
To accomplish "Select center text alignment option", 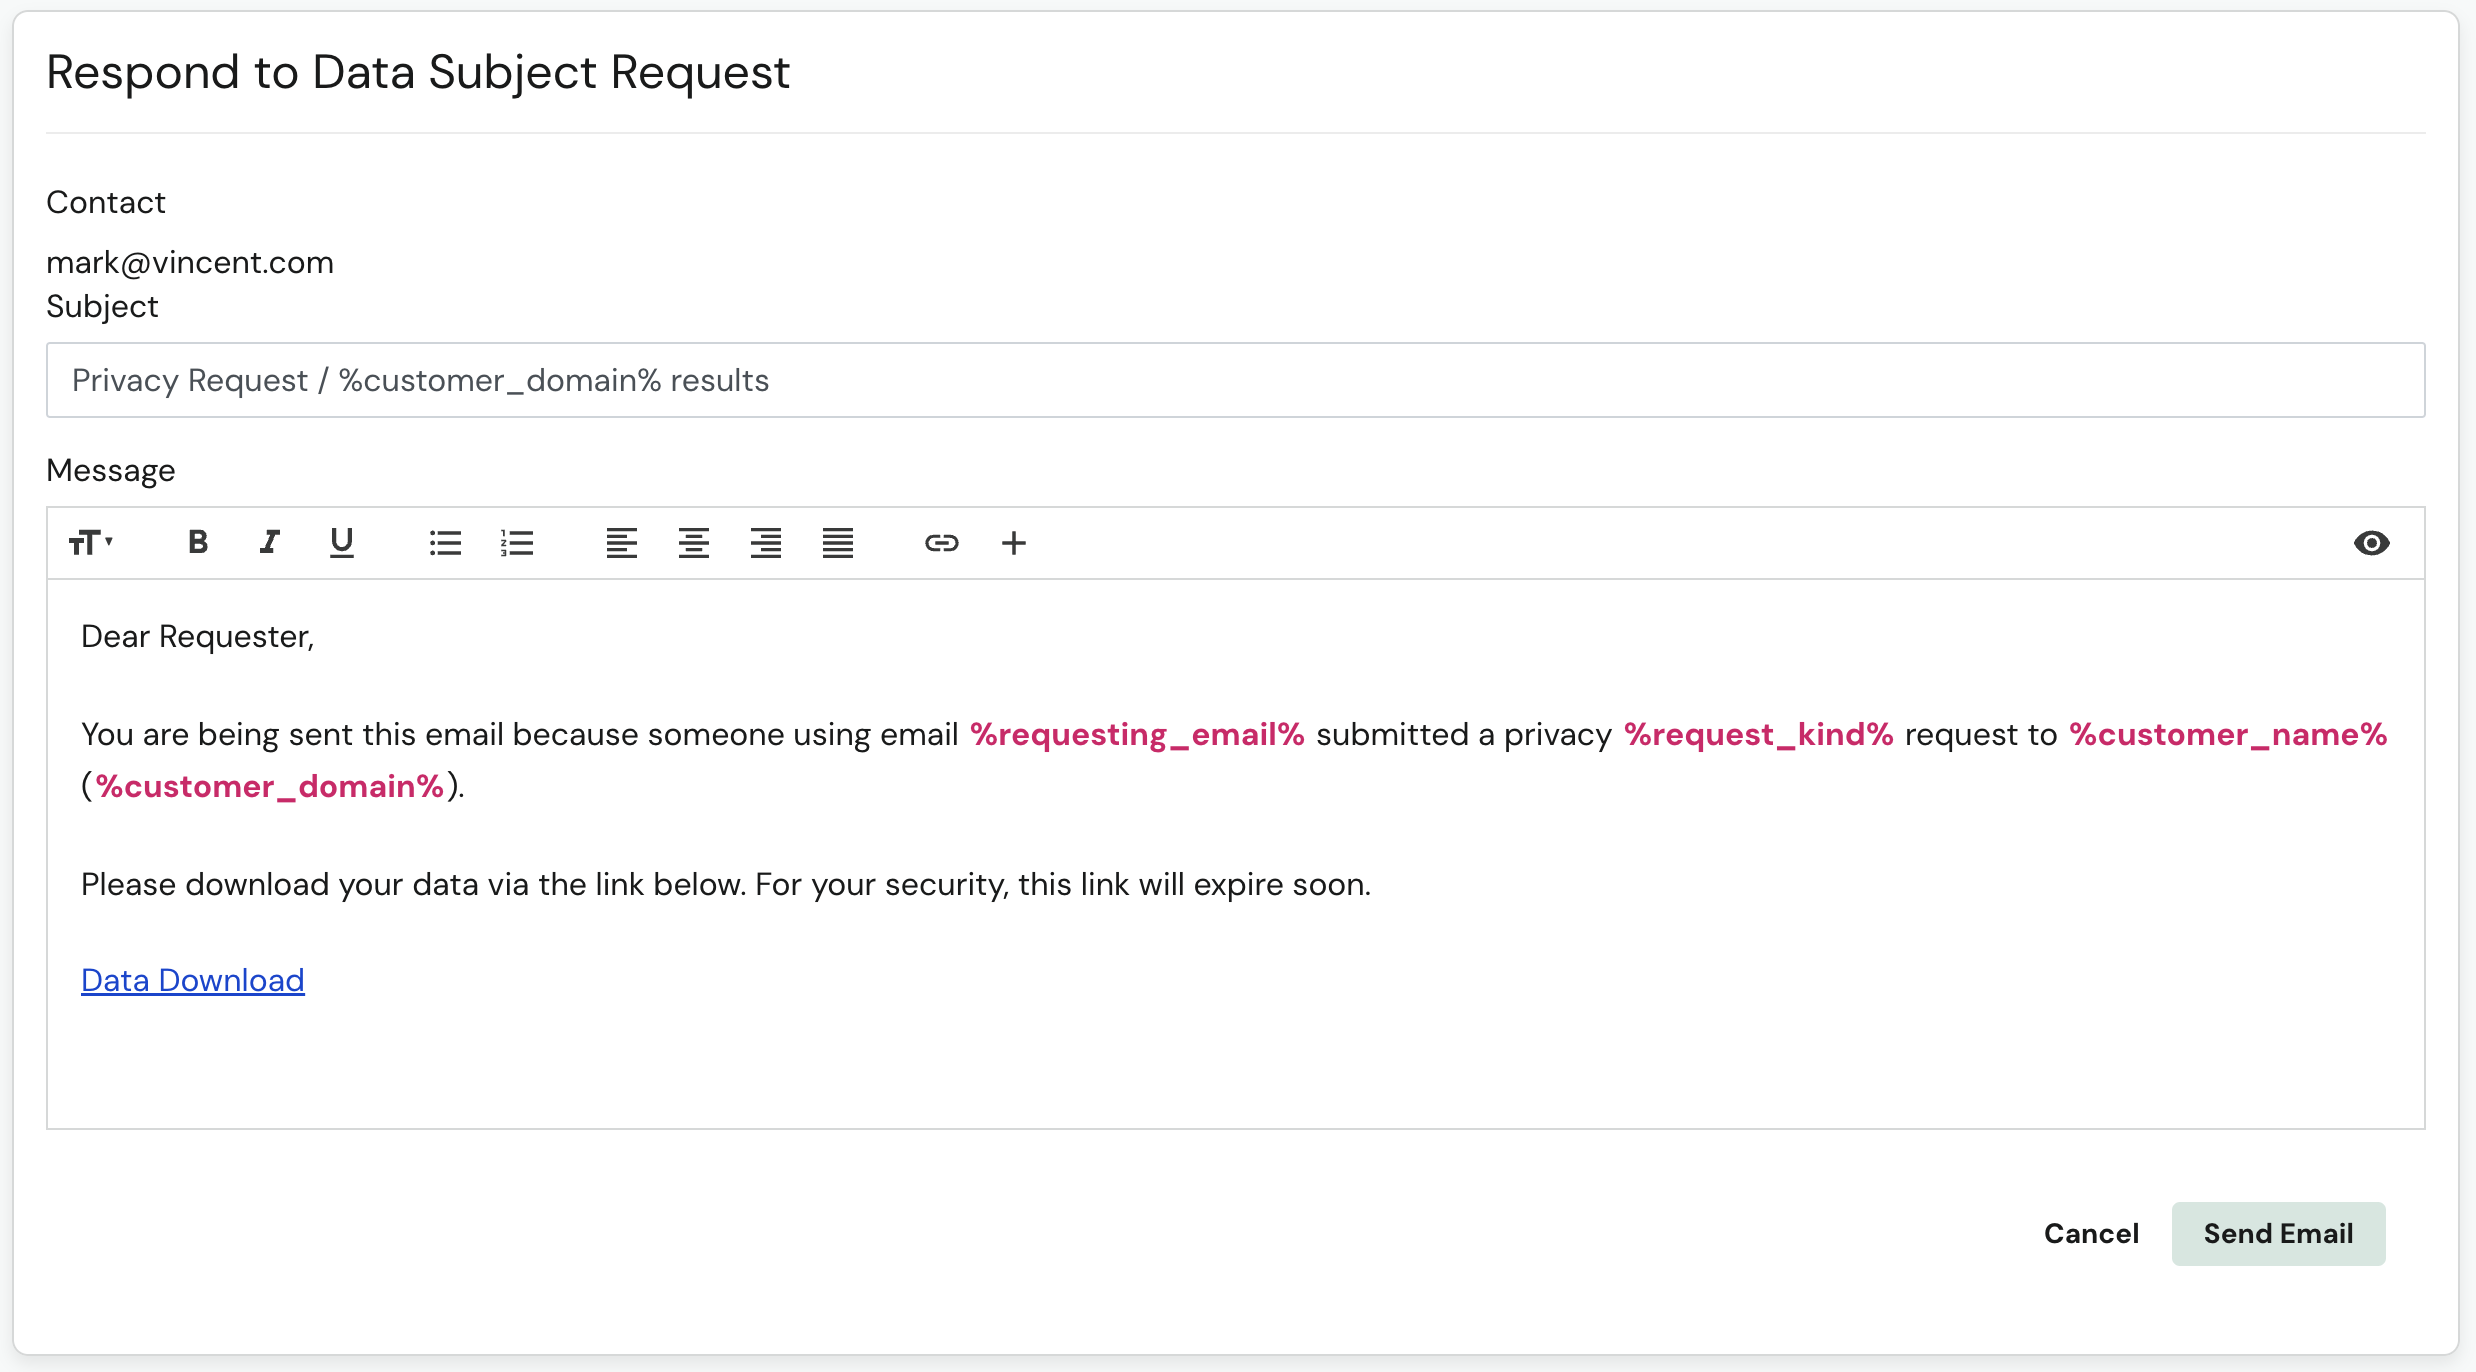I will click(x=692, y=542).
